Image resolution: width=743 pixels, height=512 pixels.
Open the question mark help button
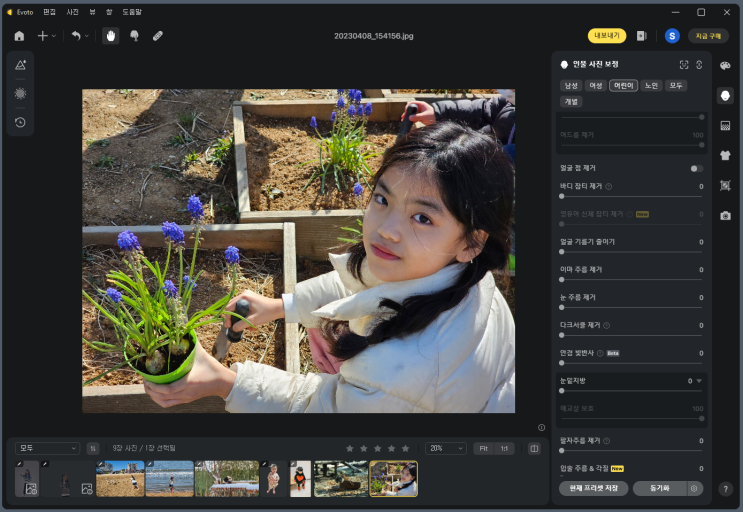point(725,489)
